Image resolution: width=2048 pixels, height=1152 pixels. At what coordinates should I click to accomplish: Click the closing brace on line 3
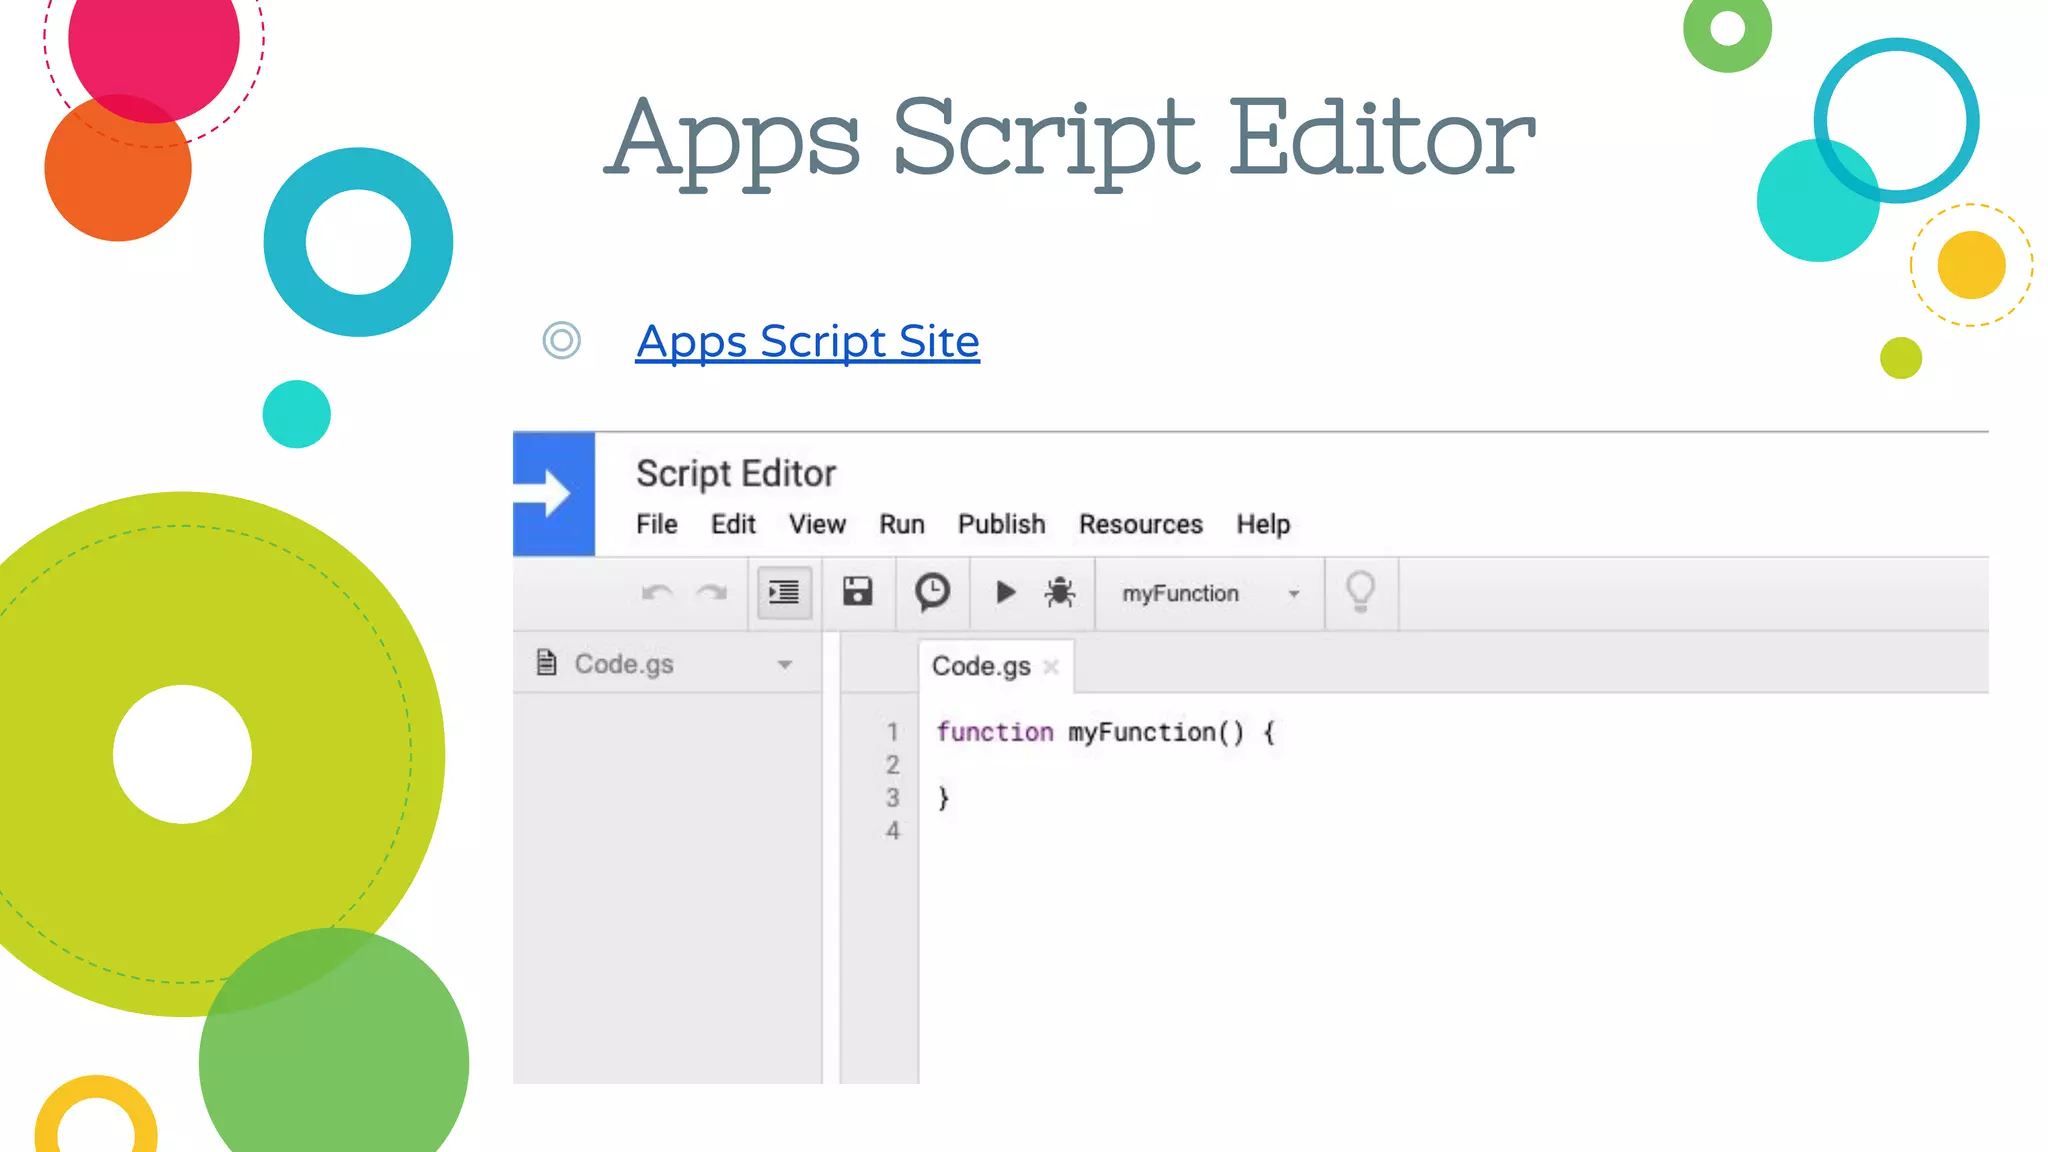pos(943,798)
